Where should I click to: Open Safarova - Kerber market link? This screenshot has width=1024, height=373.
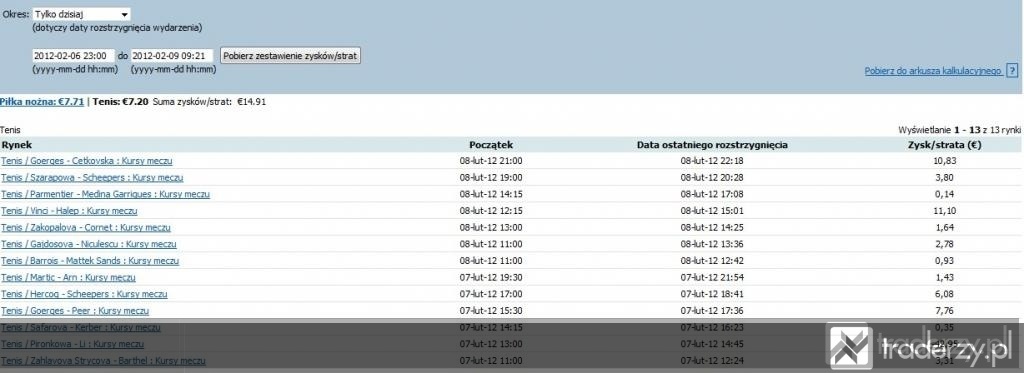pos(80,327)
